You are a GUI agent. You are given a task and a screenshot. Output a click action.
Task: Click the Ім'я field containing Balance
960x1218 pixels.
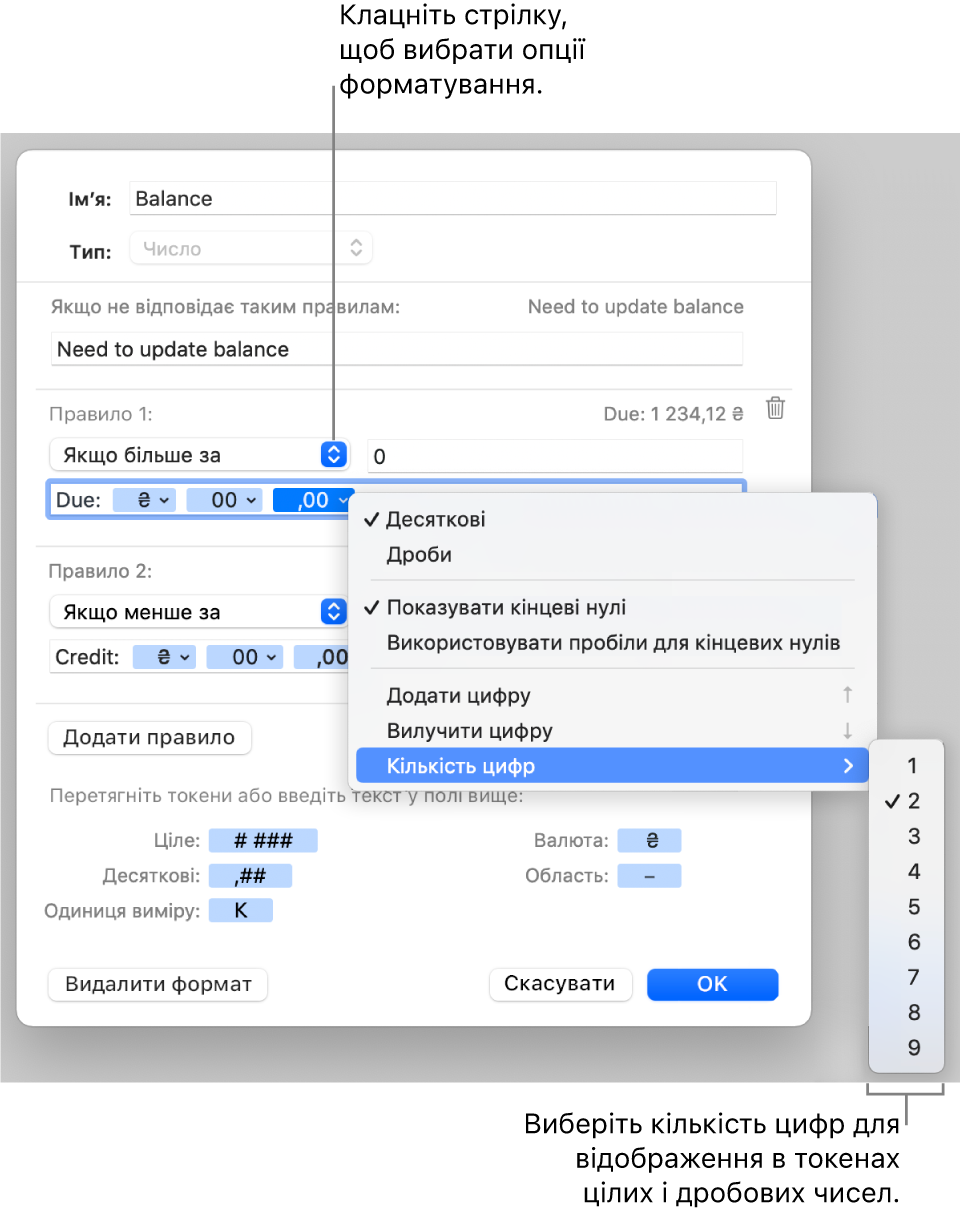[x=453, y=198]
